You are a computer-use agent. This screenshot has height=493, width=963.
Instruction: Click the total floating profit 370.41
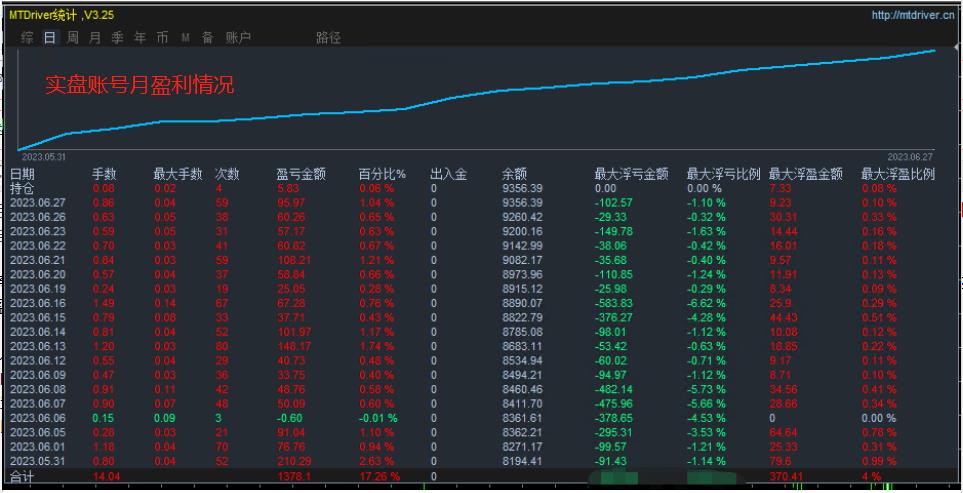click(x=786, y=476)
